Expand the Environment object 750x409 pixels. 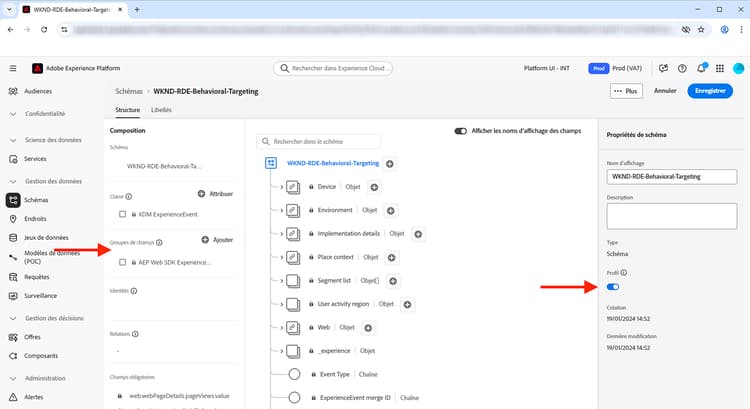pyautogui.click(x=282, y=210)
